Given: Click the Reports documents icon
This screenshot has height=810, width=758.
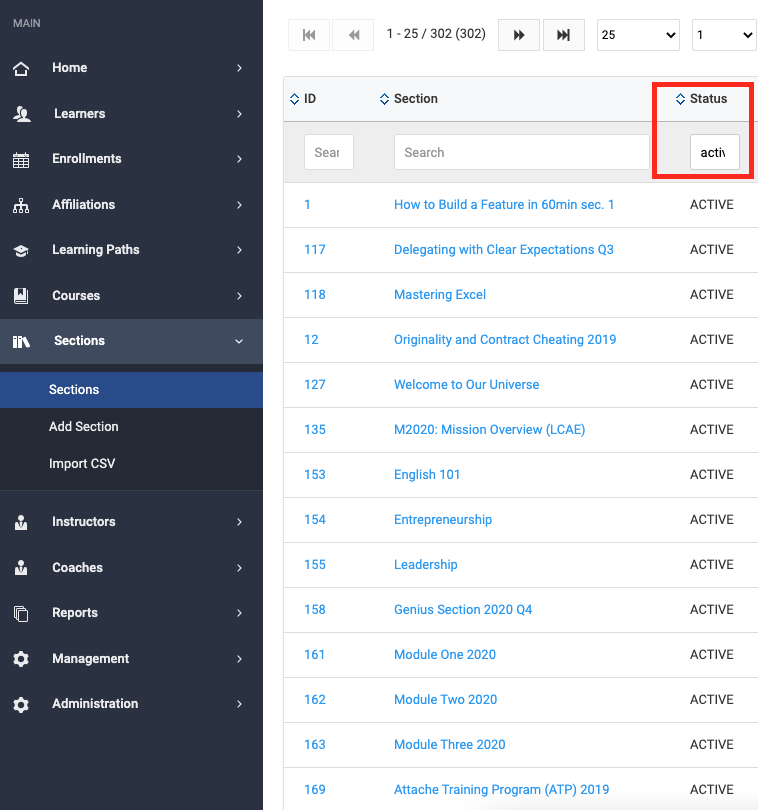Looking at the screenshot, I should (x=21, y=613).
